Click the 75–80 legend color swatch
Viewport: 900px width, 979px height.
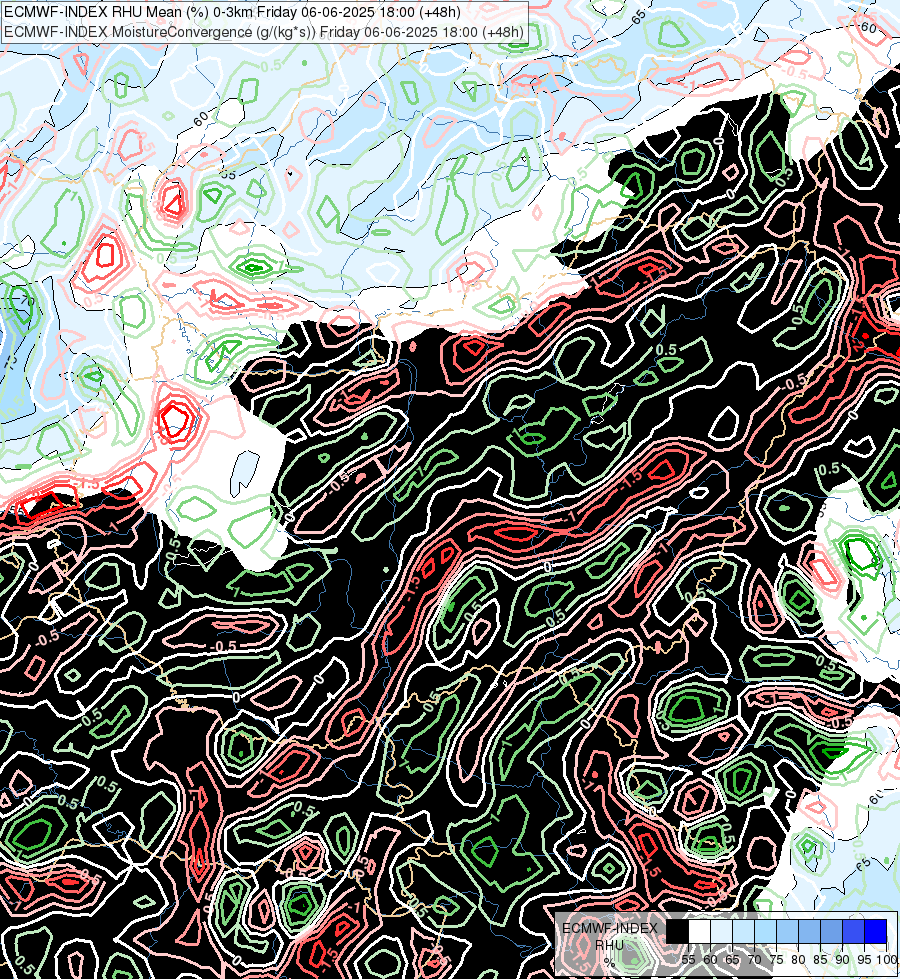pos(788,931)
